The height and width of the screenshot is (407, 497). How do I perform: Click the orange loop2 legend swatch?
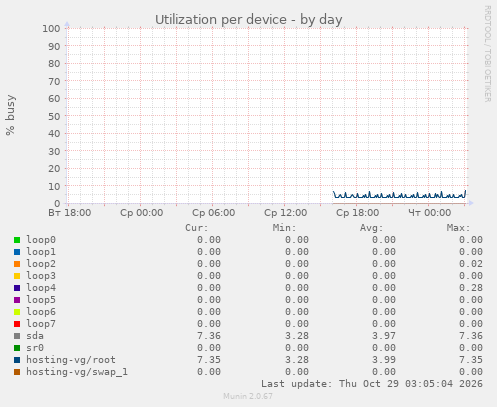click(x=17, y=264)
